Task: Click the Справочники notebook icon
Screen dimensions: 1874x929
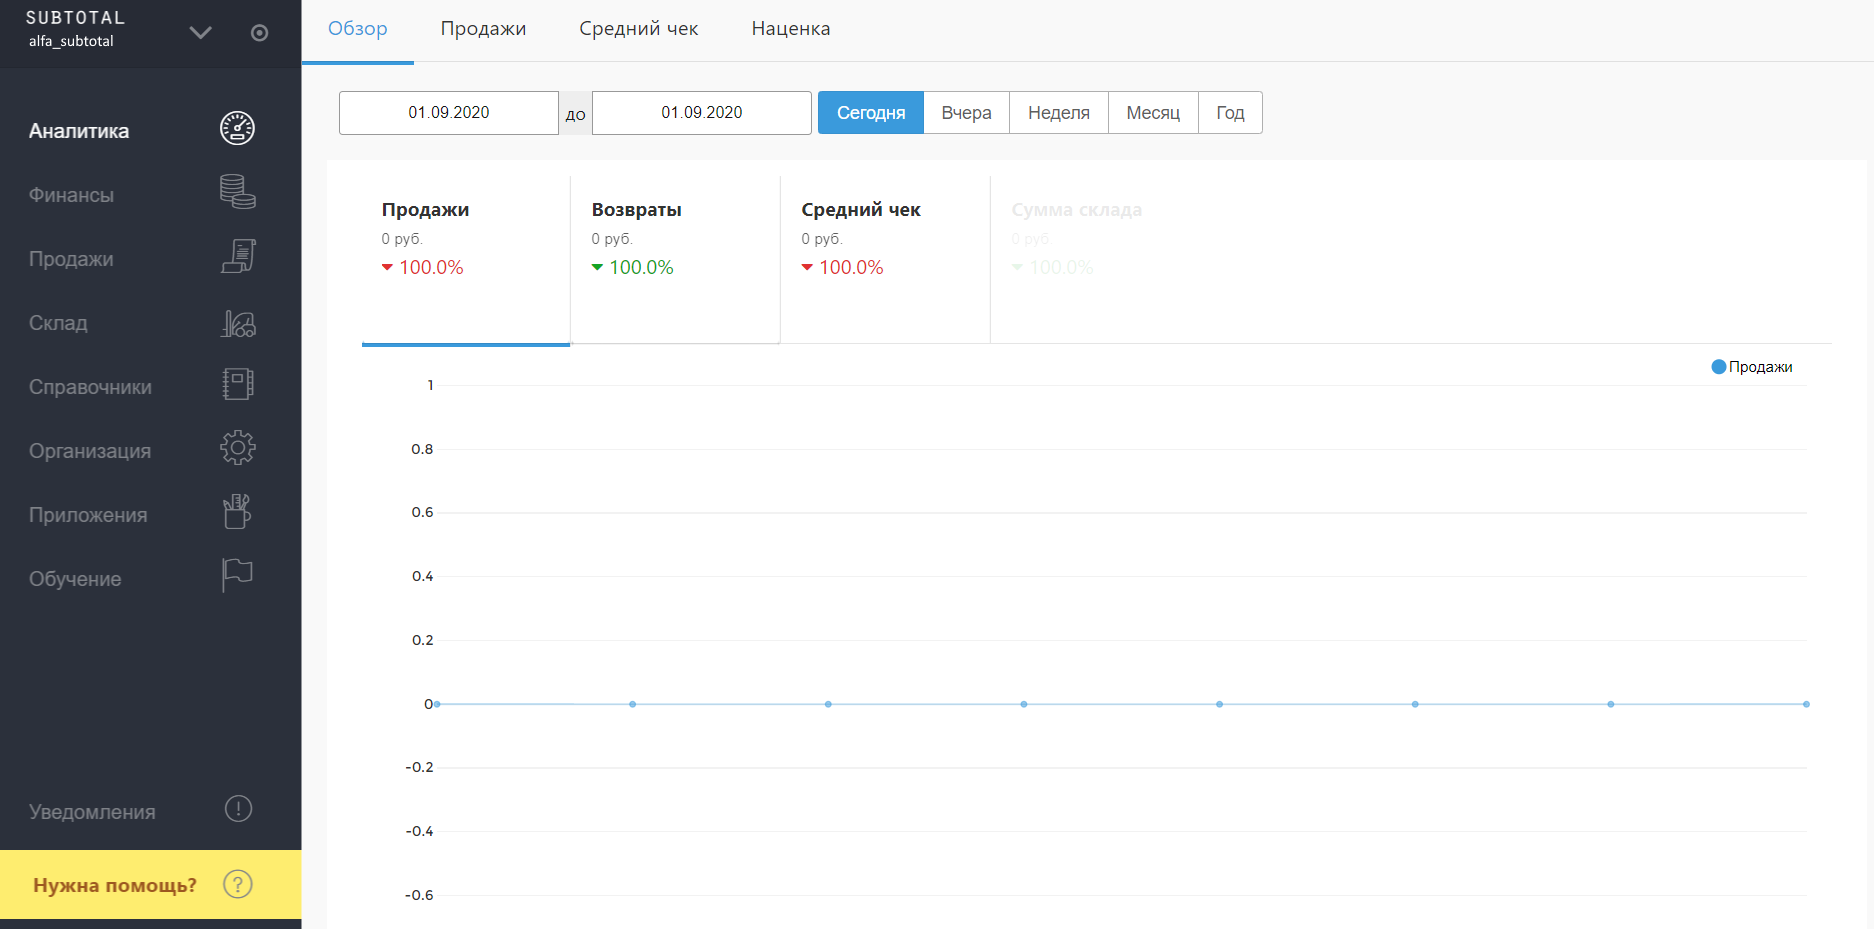Action: [x=237, y=384]
